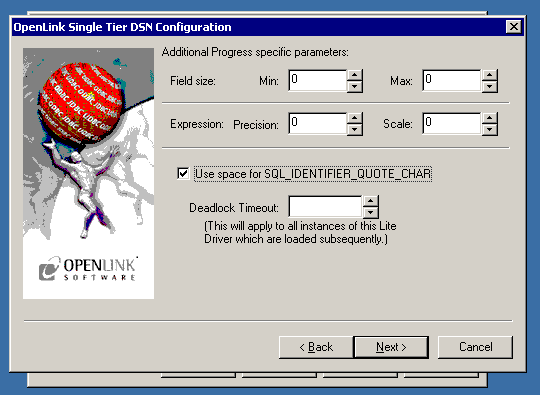Decrease the Field size Min value
540x395 pixels.
(x=354, y=87)
